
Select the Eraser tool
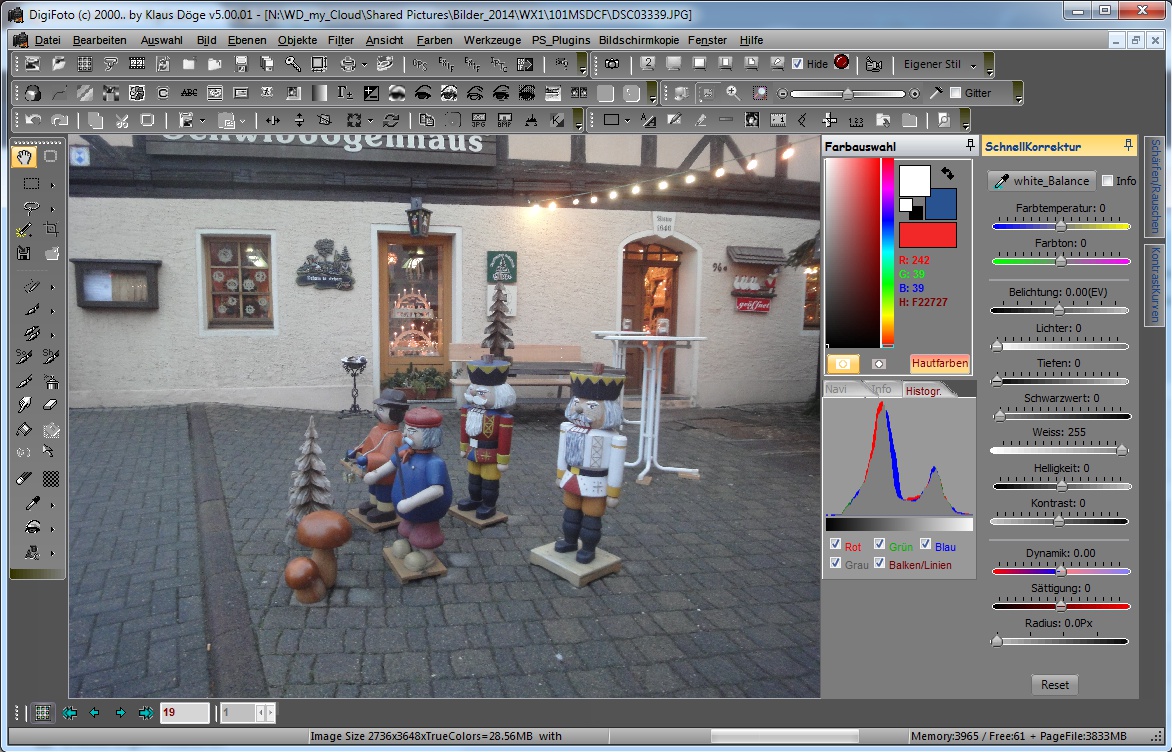pyautogui.click(x=50, y=404)
